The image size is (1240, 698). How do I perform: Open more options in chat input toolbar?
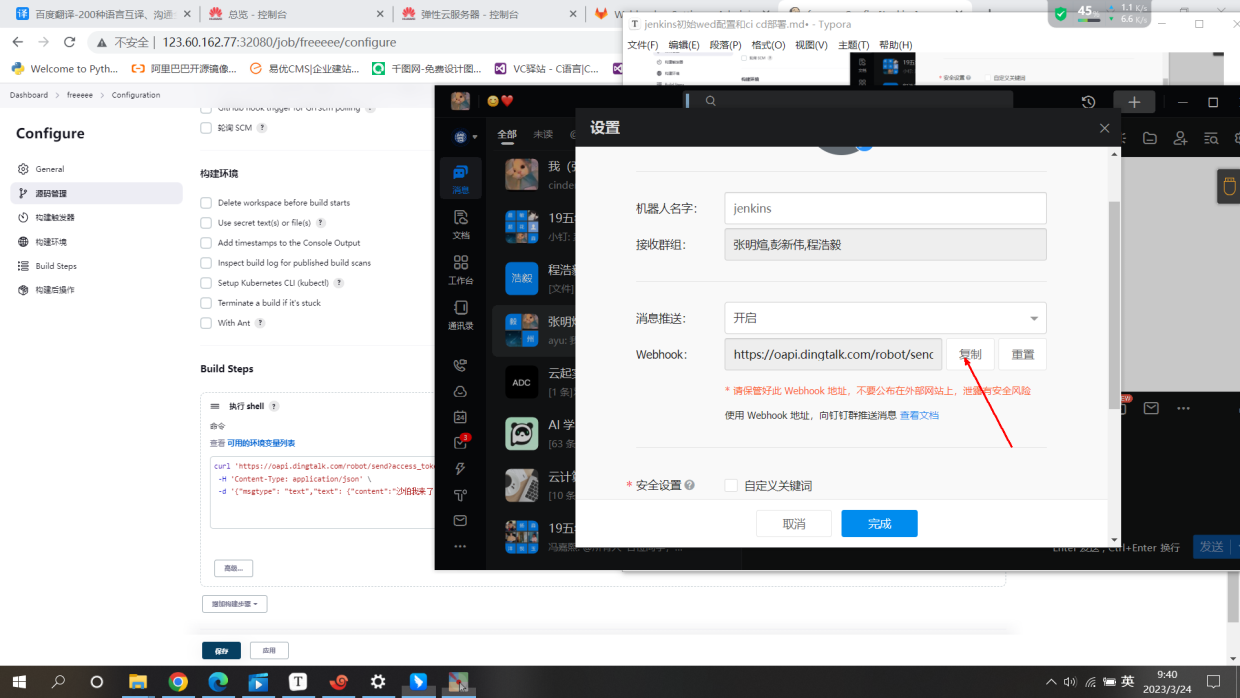(1184, 408)
